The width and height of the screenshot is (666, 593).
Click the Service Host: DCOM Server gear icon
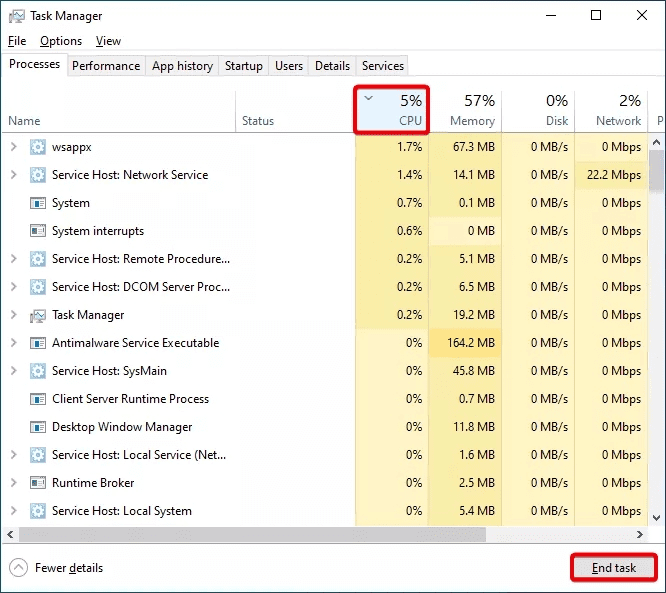pyautogui.click(x=38, y=287)
